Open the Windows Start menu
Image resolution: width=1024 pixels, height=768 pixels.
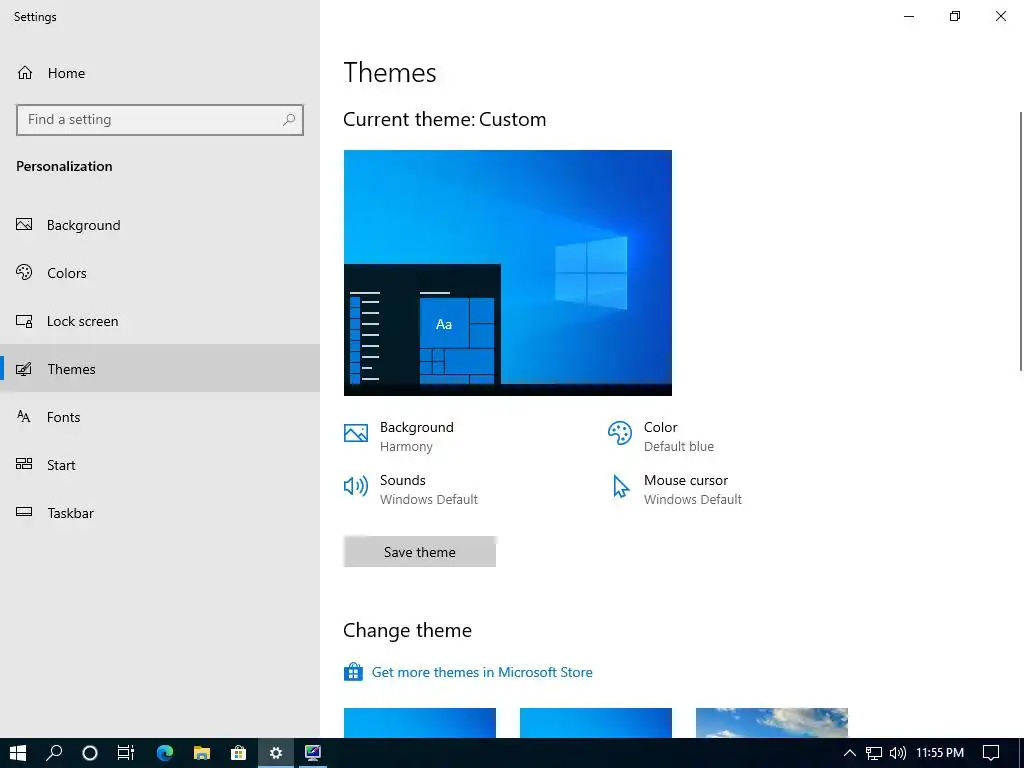point(18,753)
